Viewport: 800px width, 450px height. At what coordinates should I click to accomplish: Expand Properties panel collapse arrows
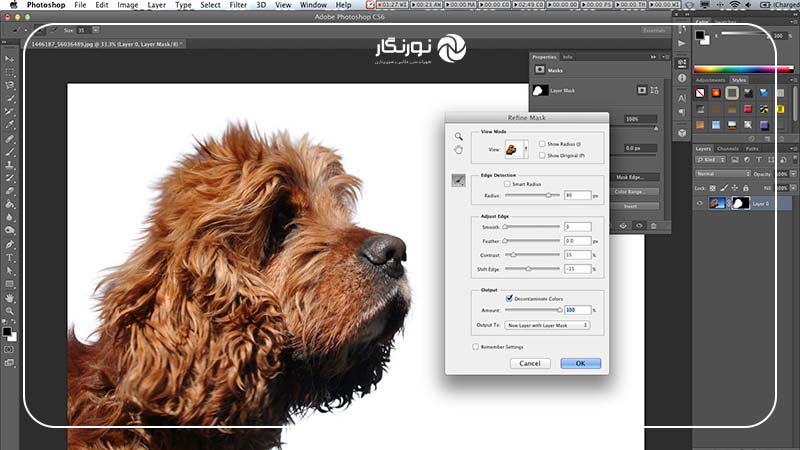[653, 57]
